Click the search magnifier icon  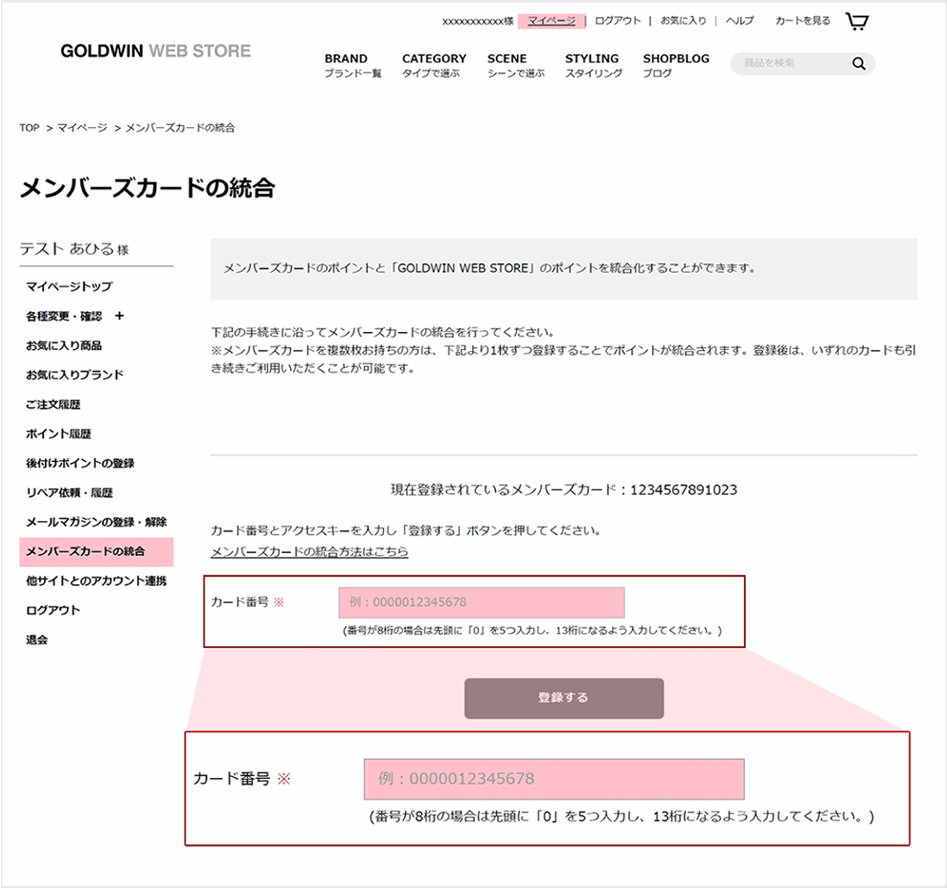858,64
